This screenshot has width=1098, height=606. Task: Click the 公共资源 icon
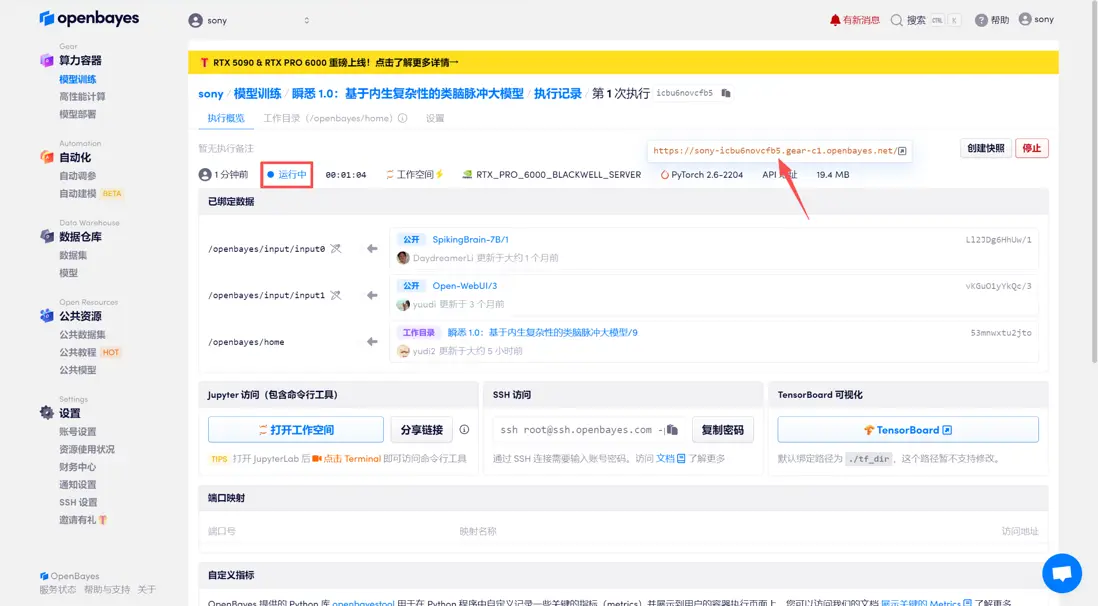pyautogui.click(x=47, y=316)
